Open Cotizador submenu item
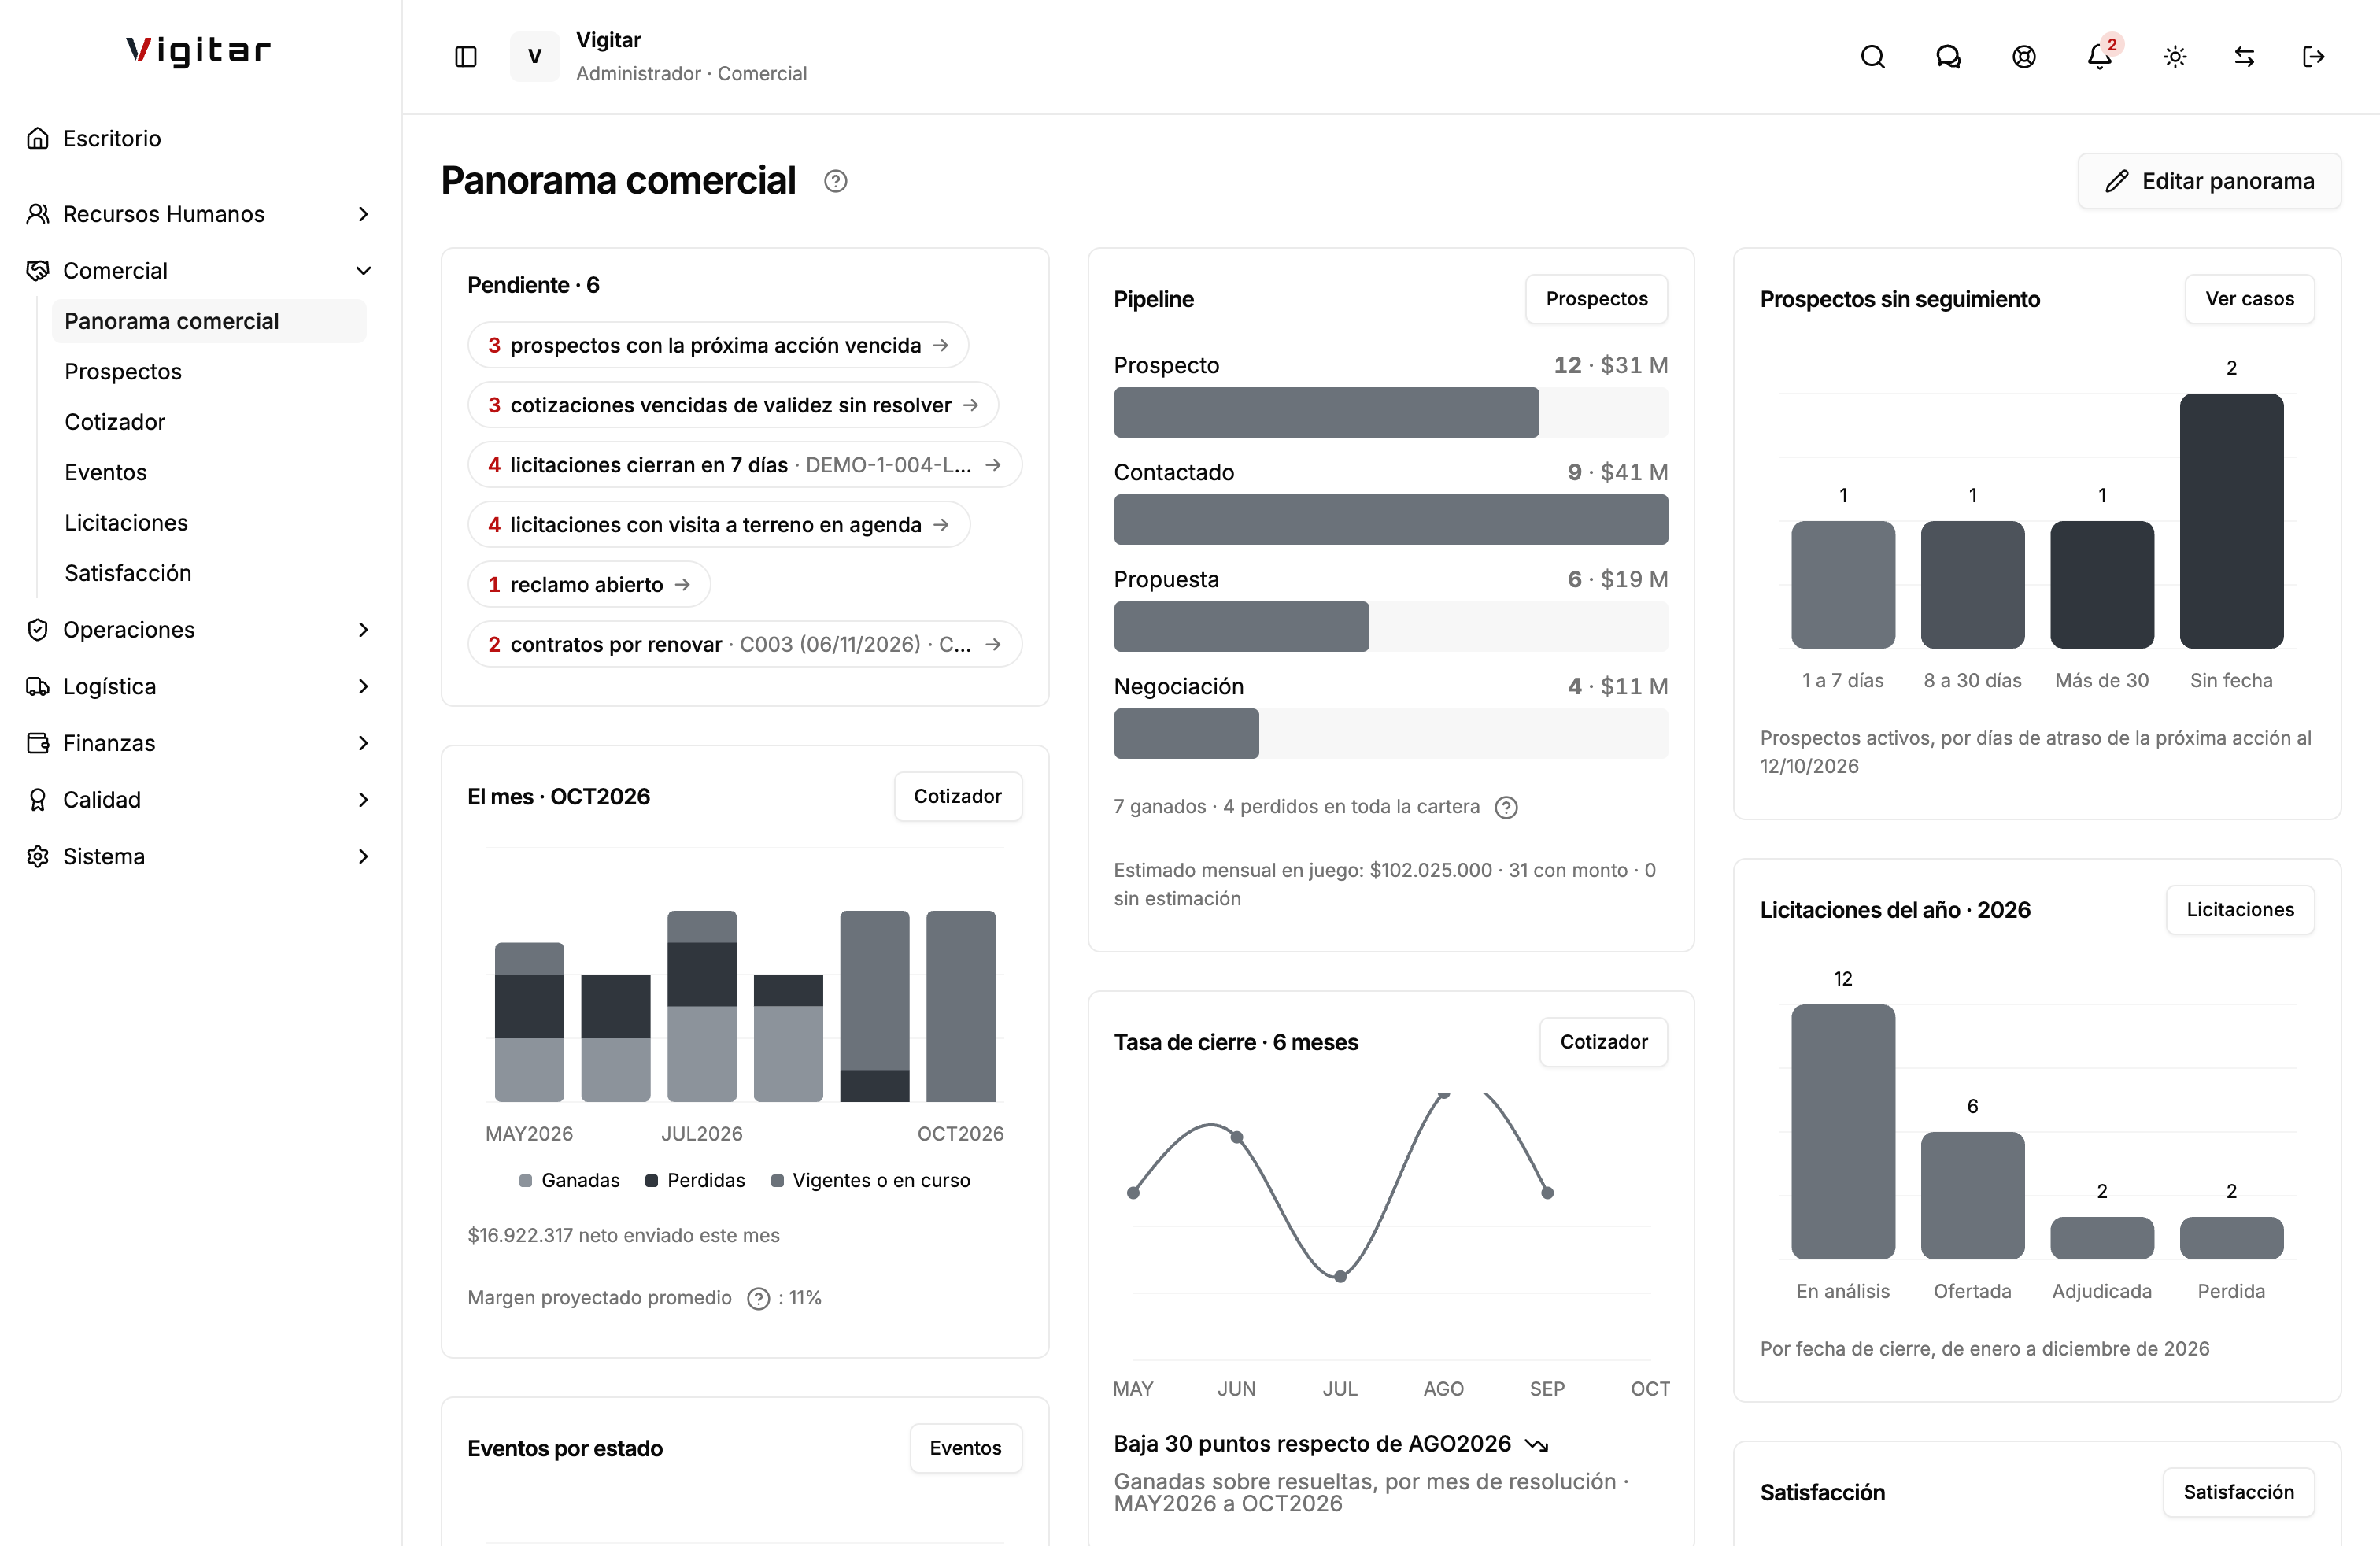The height and width of the screenshot is (1546, 2380). pos(209,422)
